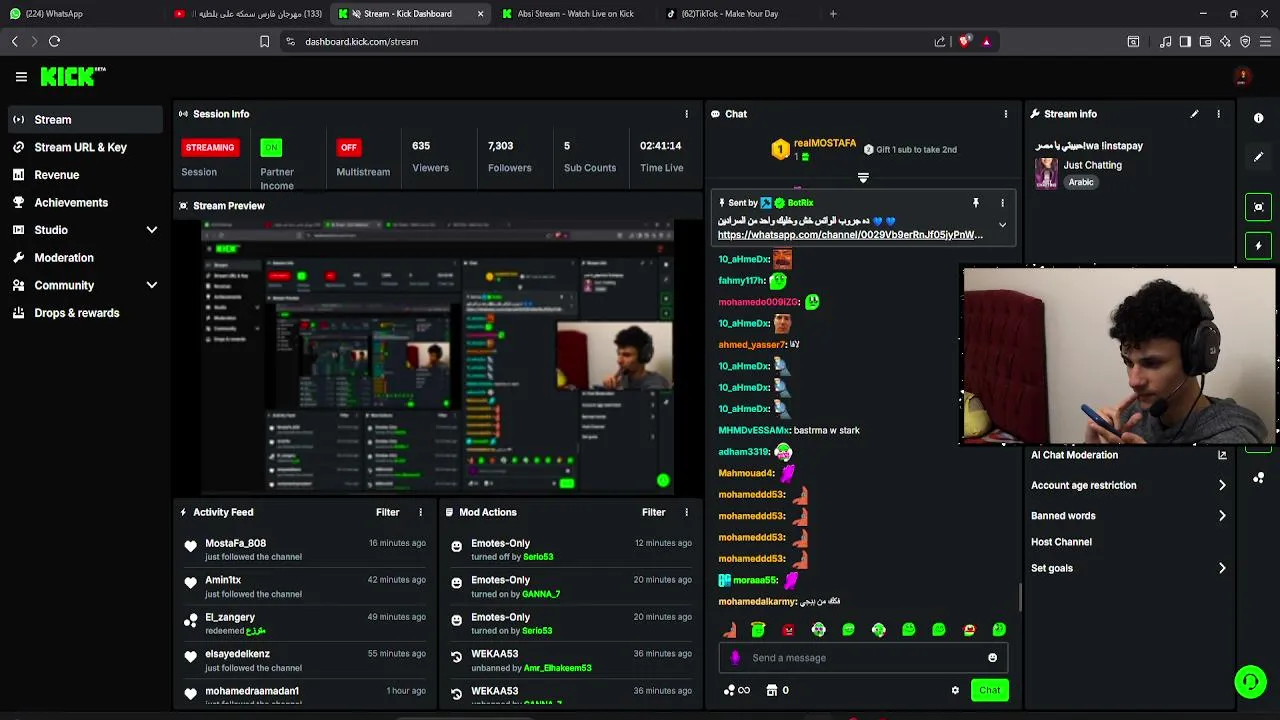
Task: Click the MostaFa_808 follow entry
Action: click(306, 550)
